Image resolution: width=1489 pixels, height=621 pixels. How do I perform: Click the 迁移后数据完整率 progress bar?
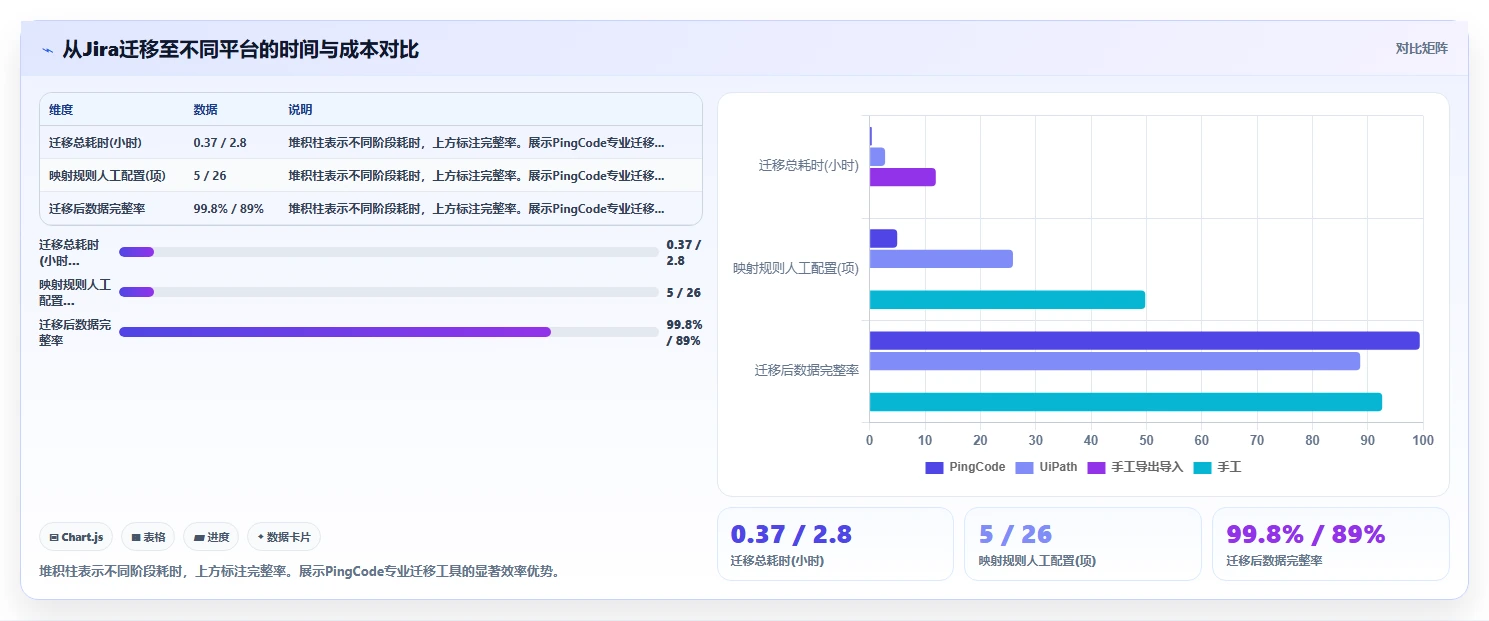389,332
